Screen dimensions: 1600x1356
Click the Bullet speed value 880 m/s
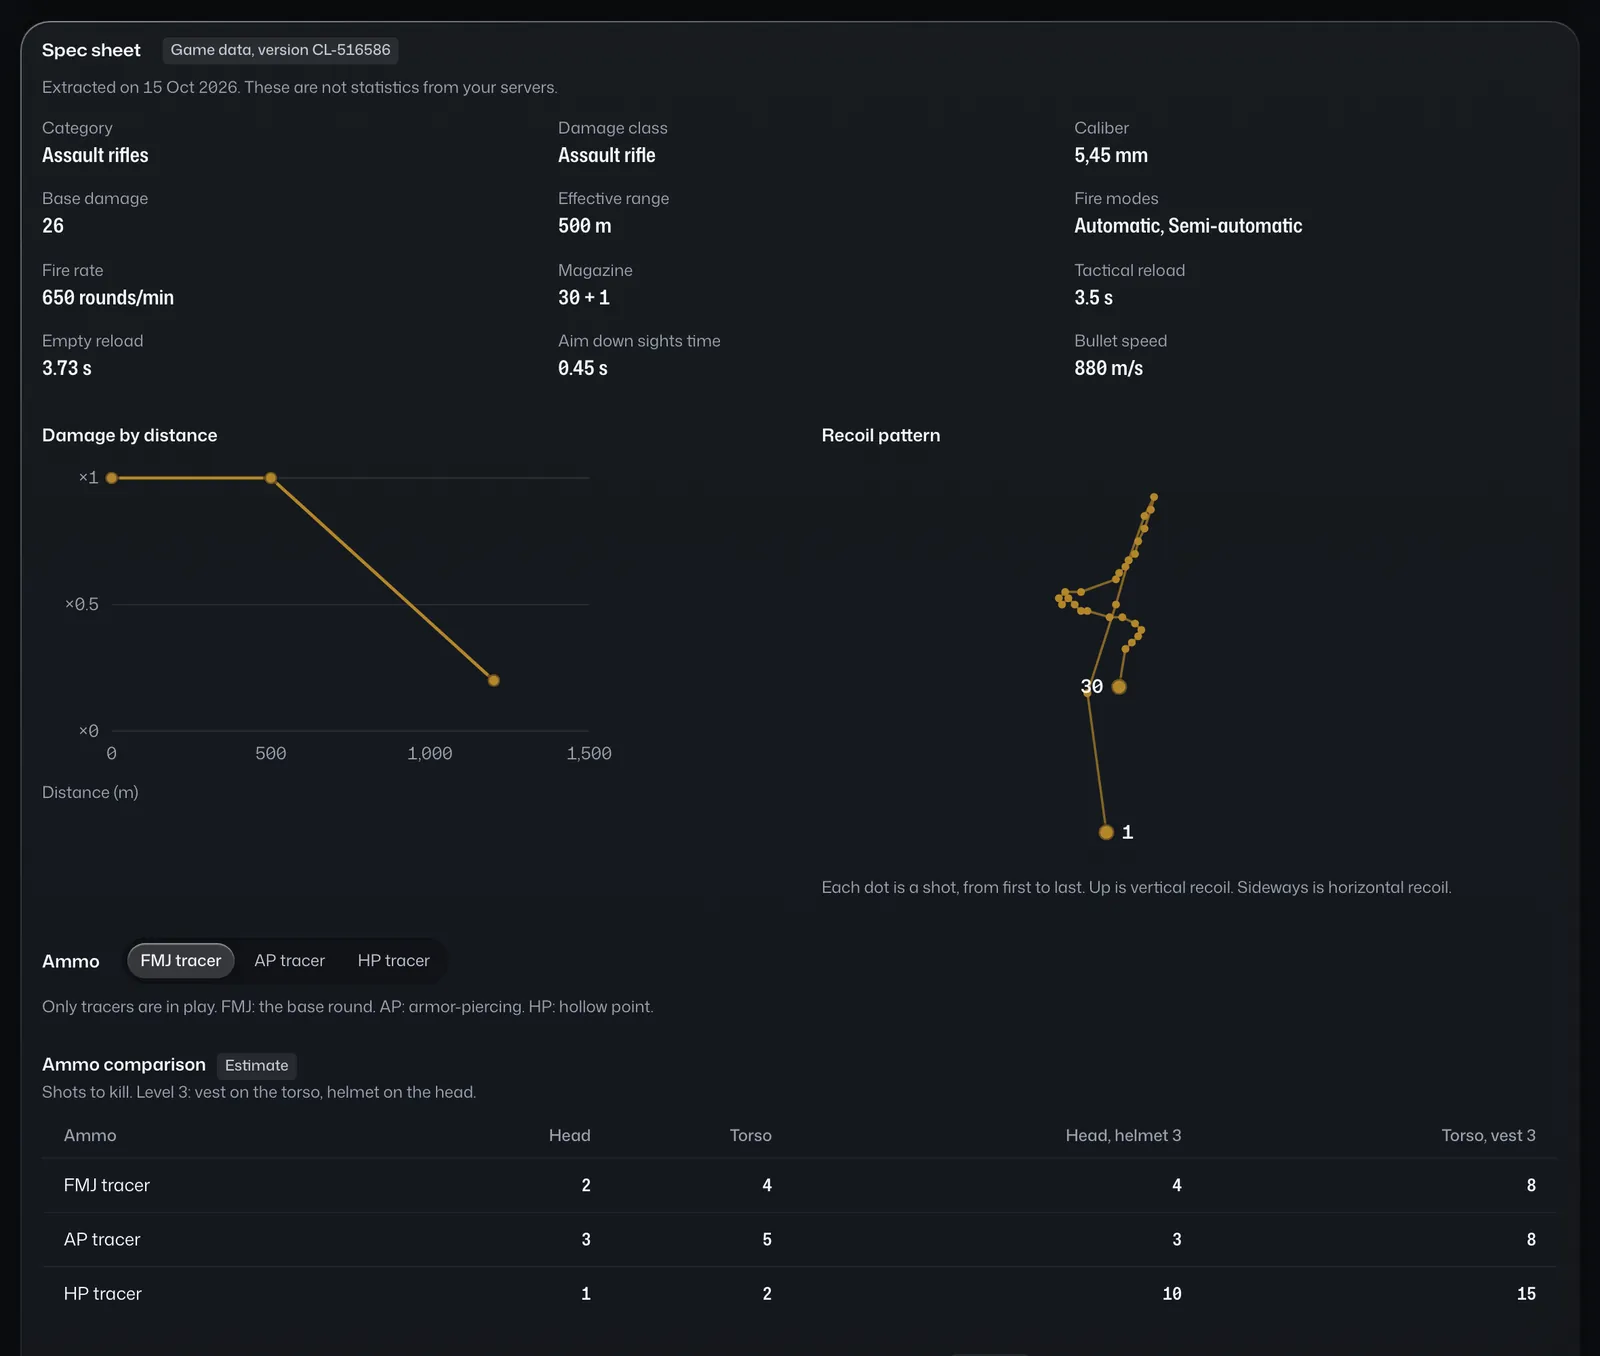point(1109,368)
